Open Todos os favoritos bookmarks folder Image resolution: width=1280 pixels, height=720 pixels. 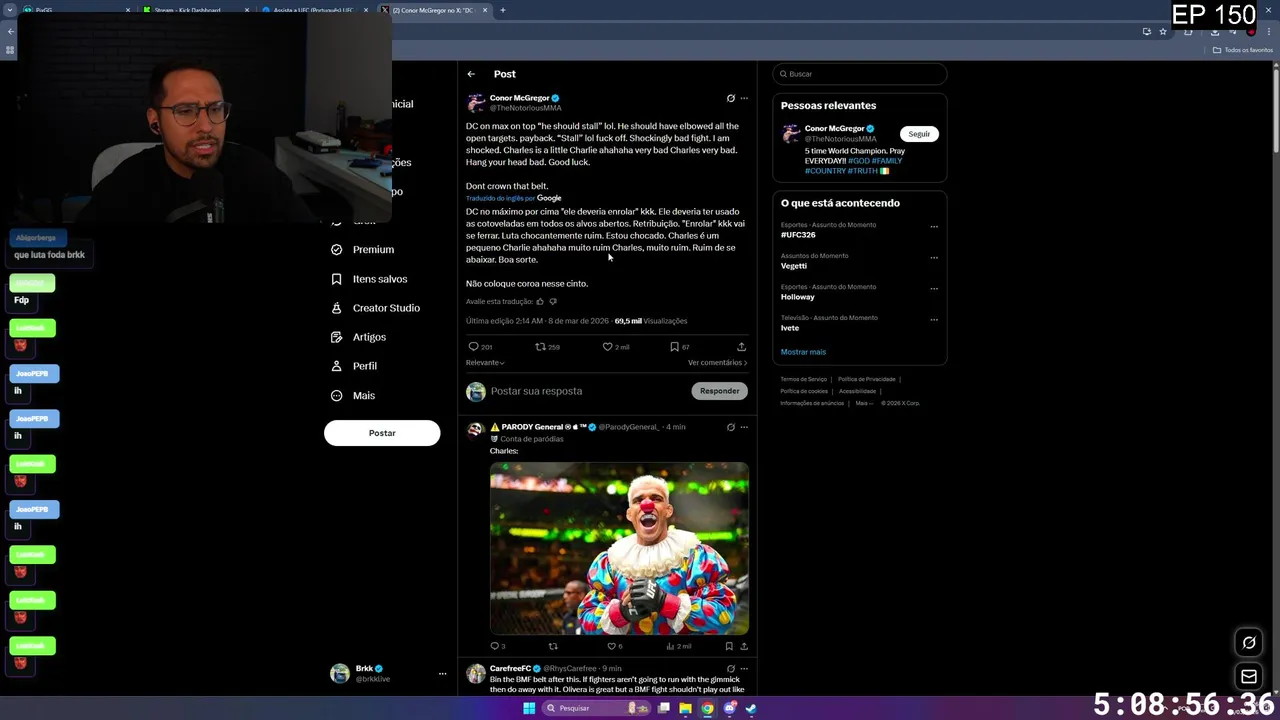click(x=1243, y=50)
